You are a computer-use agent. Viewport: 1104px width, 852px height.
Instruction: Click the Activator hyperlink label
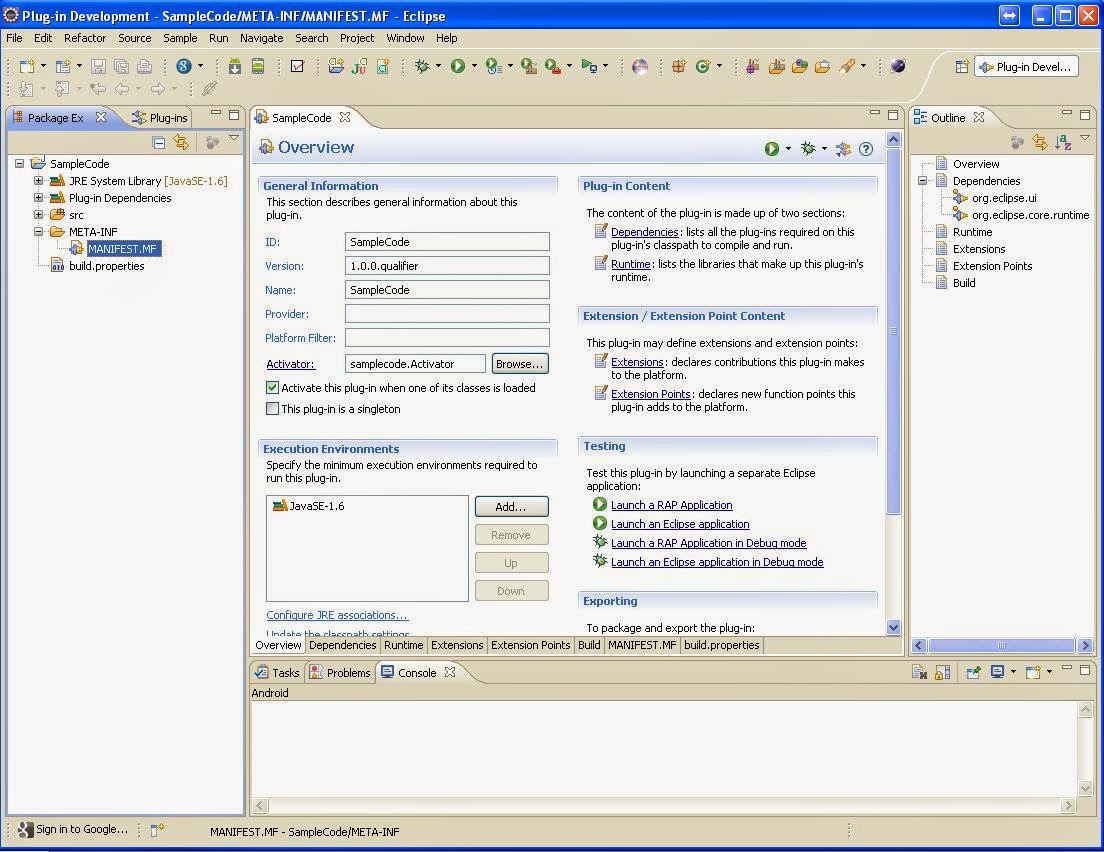coord(290,364)
